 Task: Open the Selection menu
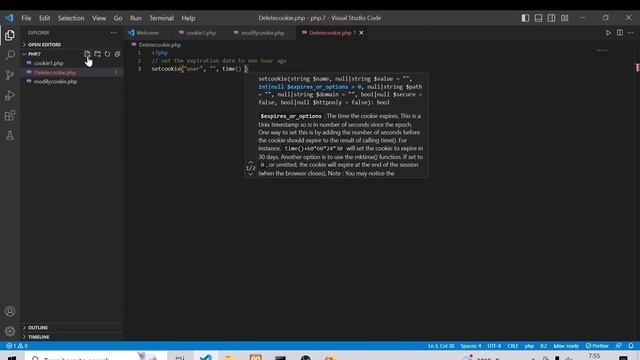point(71,18)
